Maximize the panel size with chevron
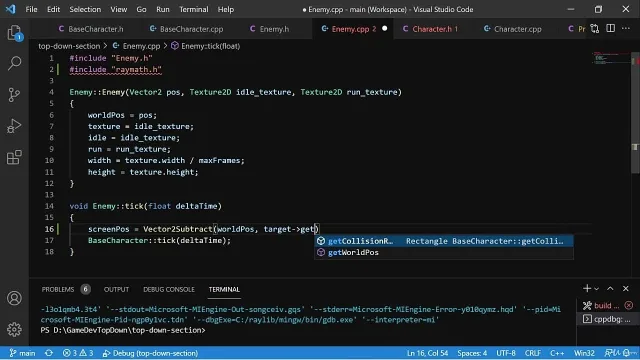 click(610, 289)
